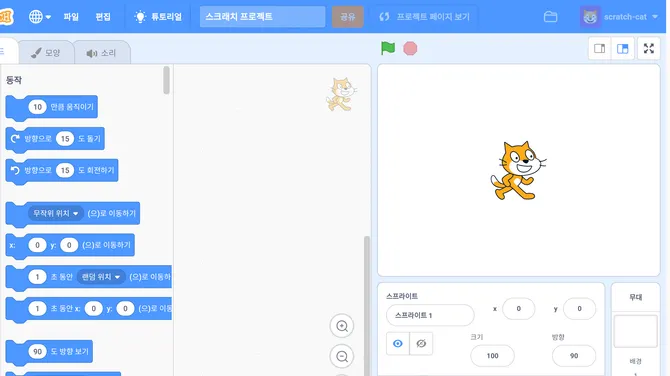Show the sprite with eye icon
Screen dimensions: 670x376
click(x=398, y=344)
